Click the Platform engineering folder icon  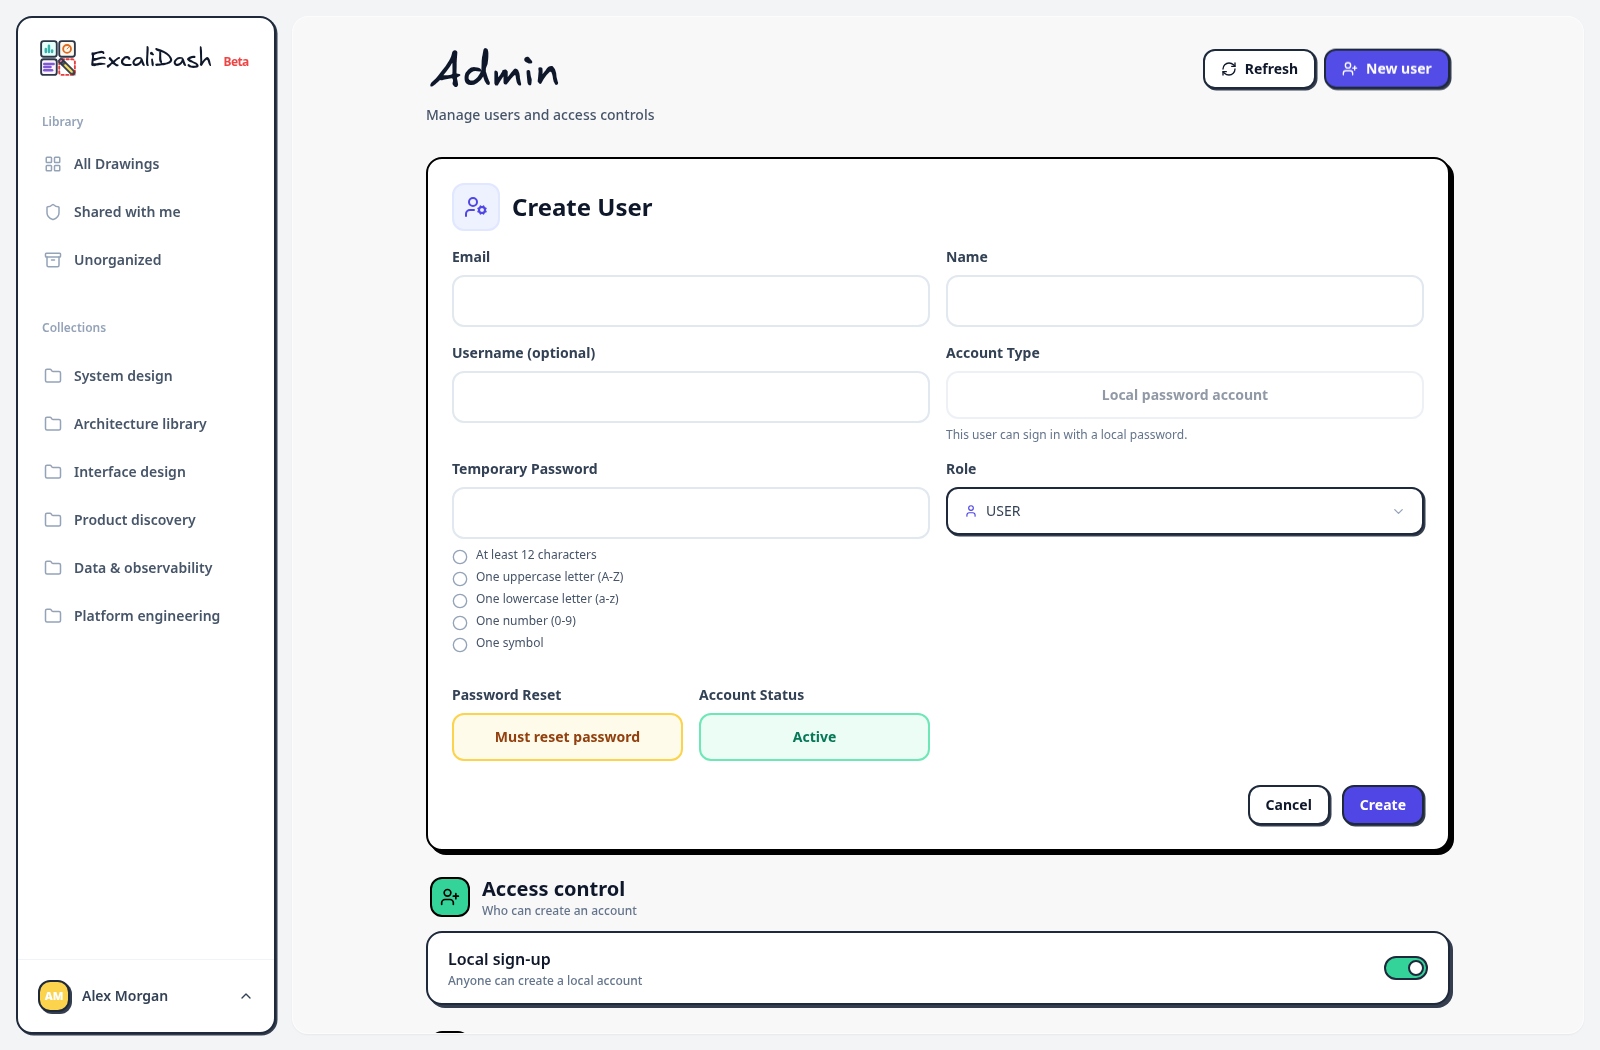[x=53, y=616]
